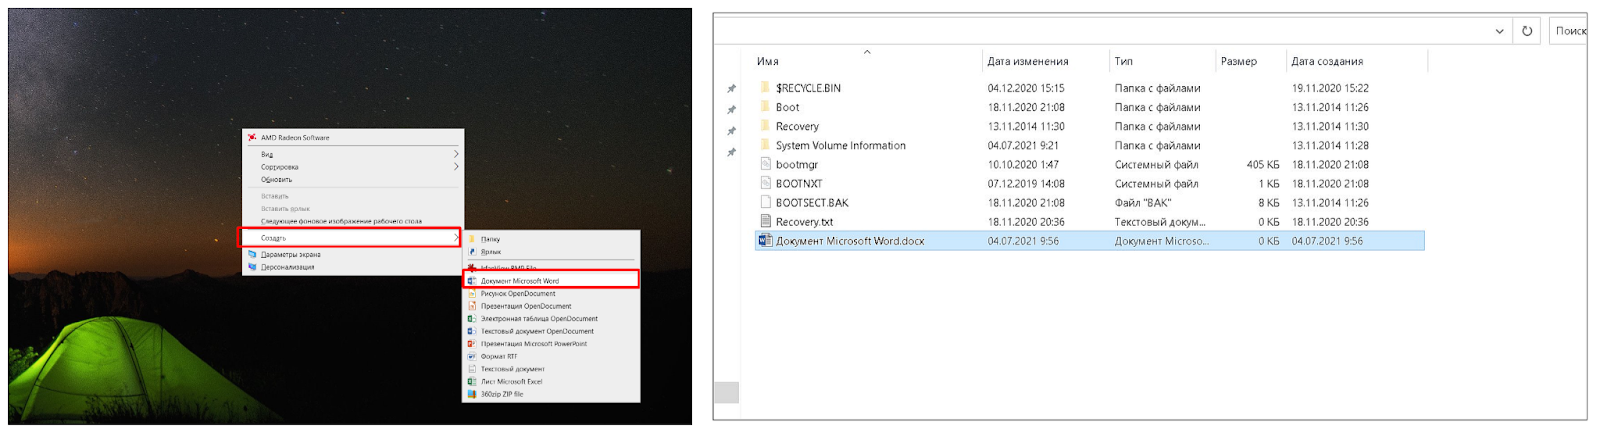This screenshot has height=433, width=1600.
Task: Open the address bar history dropdown
Action: [1499, 31]
